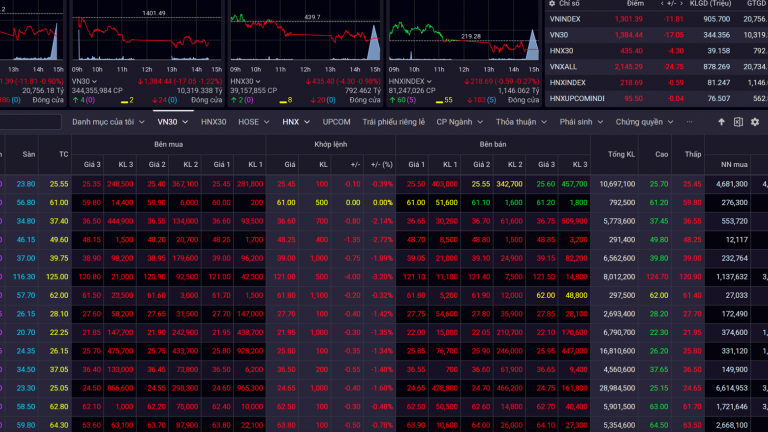768x432 pixels.
Task: Sort by NN mua column header
Action: coord(734,165)
